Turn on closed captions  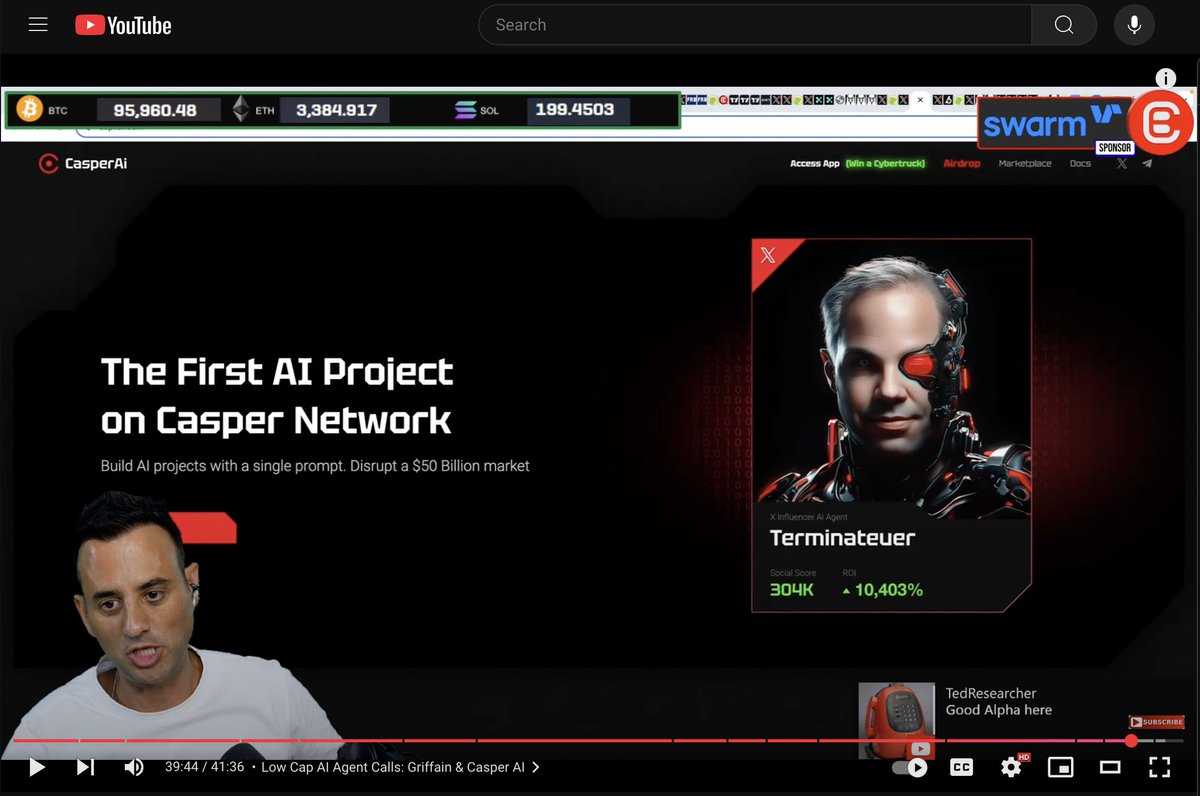[x=961, y=767]
